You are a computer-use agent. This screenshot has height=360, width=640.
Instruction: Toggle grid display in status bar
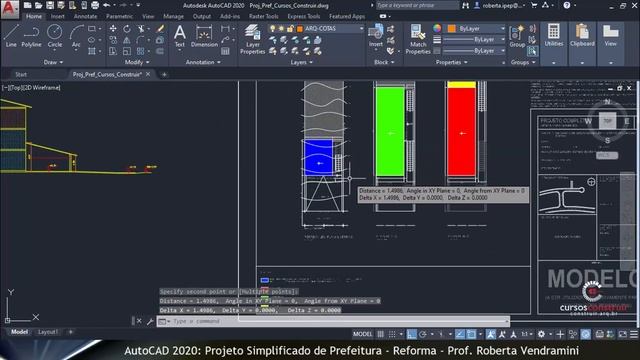click(380, 334)
